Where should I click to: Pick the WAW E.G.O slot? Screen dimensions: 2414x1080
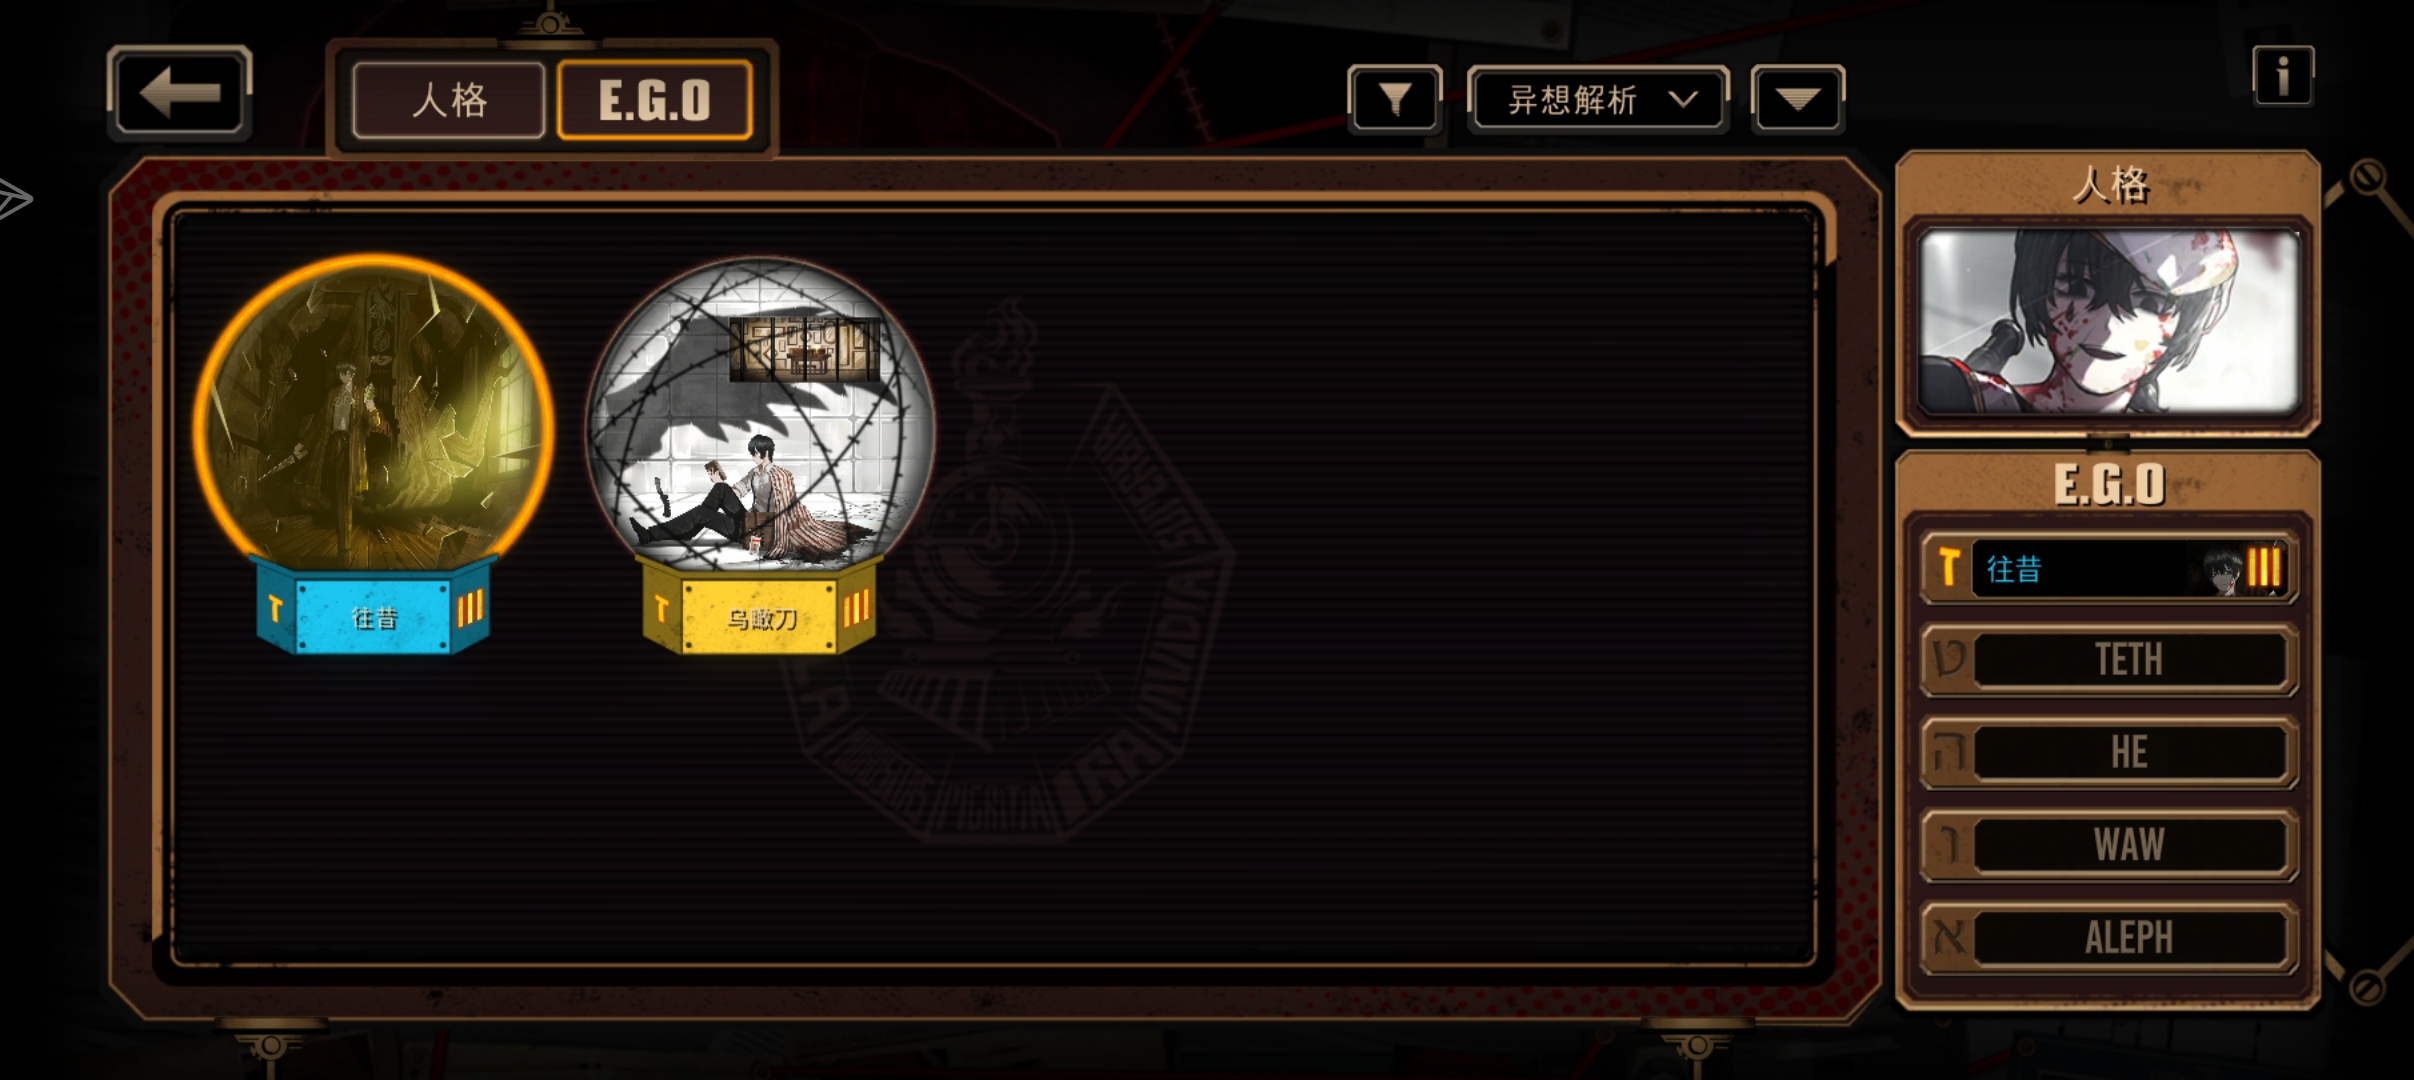click(2109, 845)
